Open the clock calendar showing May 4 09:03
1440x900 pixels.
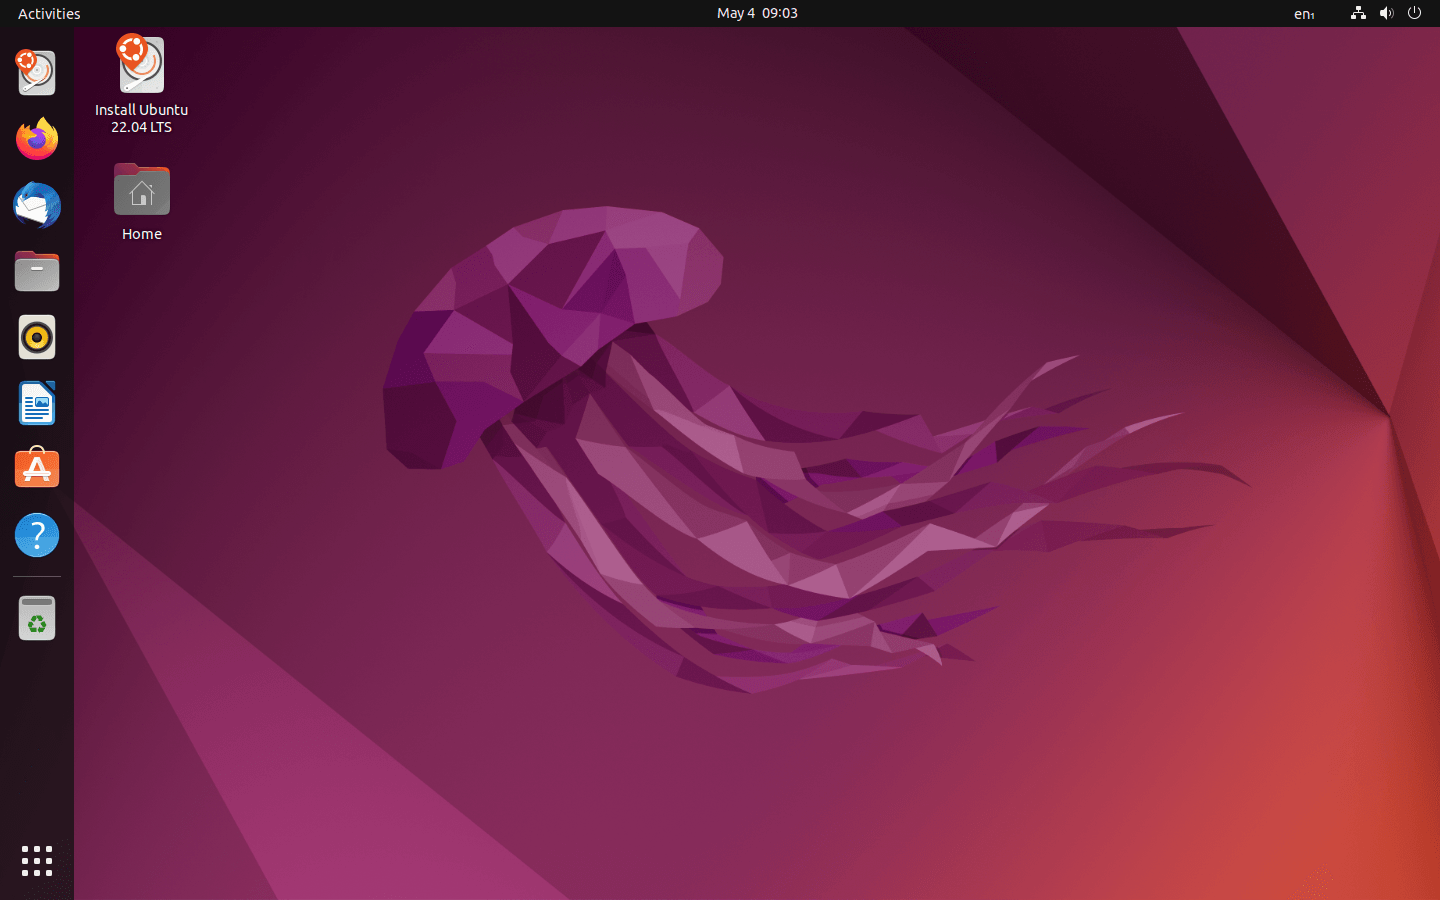[757, 13]
